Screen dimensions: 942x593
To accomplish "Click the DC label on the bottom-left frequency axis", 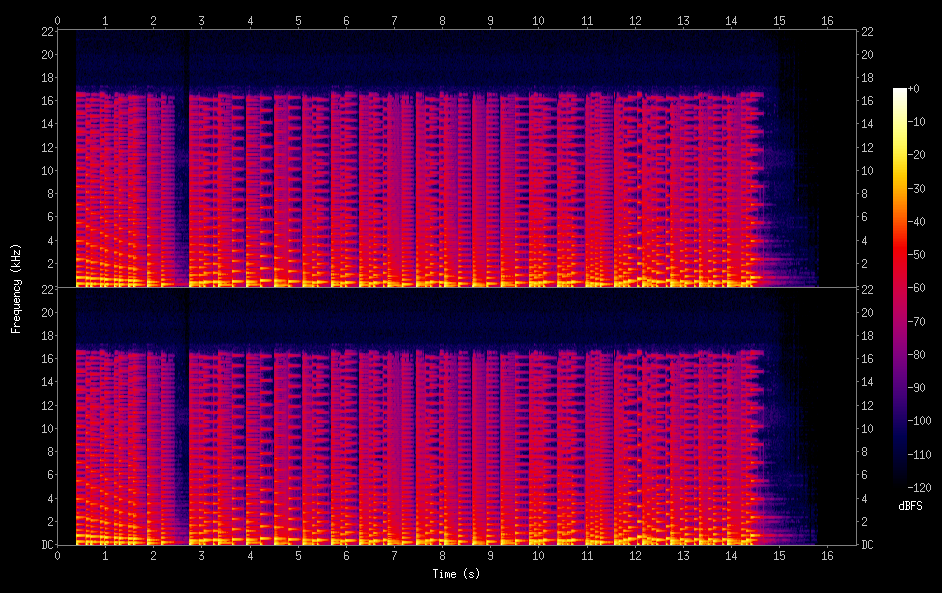I will (45, 545).
